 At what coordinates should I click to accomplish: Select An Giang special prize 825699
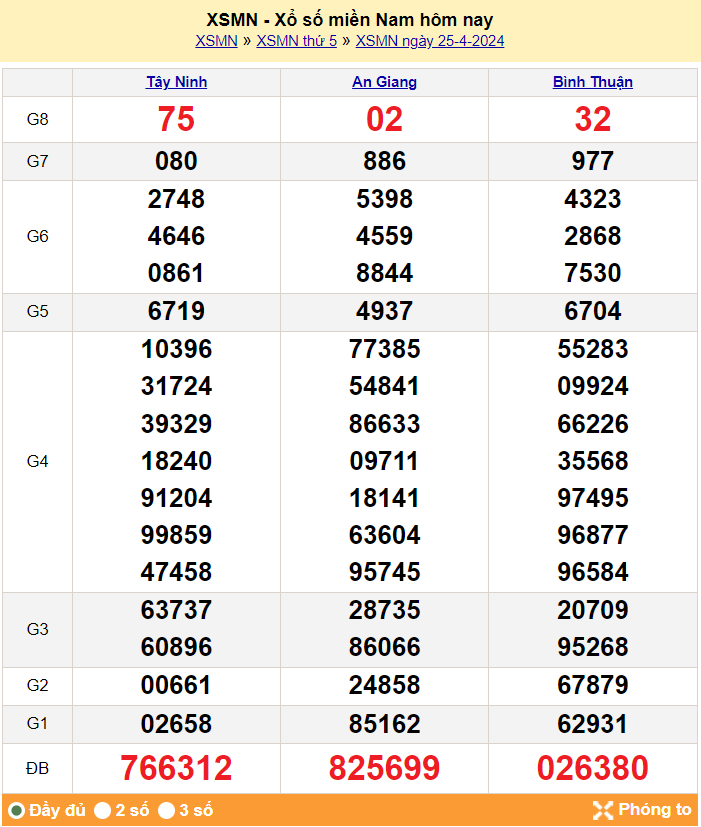[384, 768]
